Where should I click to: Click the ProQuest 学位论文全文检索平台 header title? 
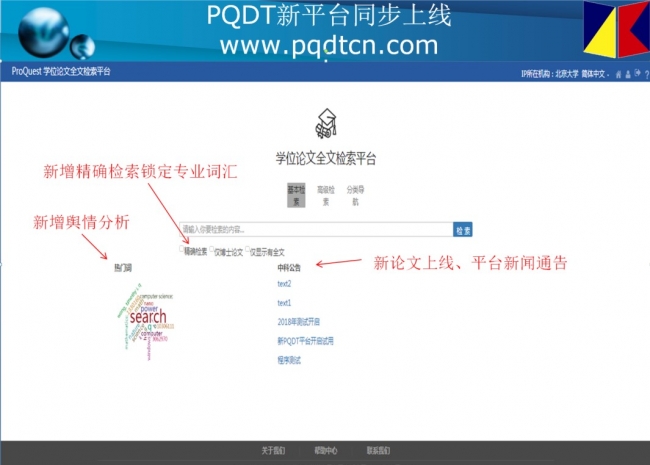tap(61, 71)
